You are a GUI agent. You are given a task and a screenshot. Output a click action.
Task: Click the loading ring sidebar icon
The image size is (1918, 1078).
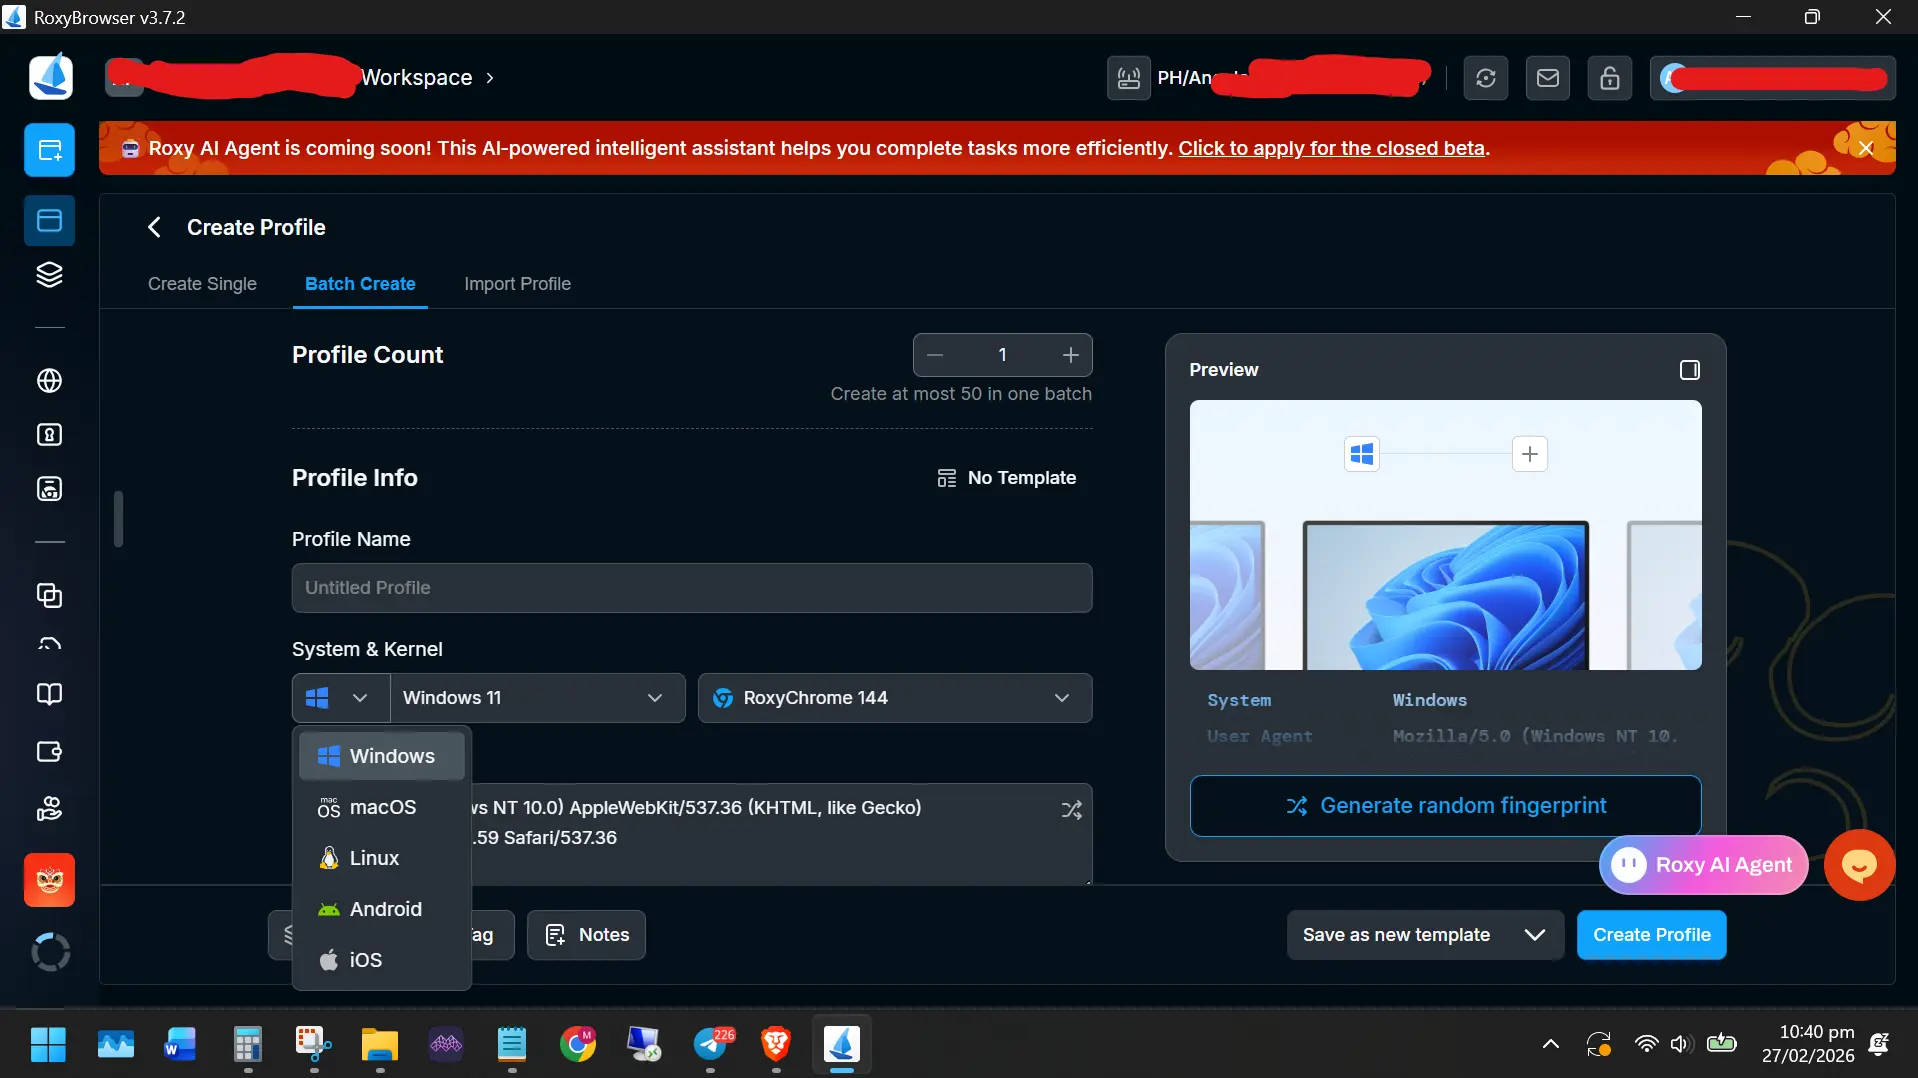point(50,952)
